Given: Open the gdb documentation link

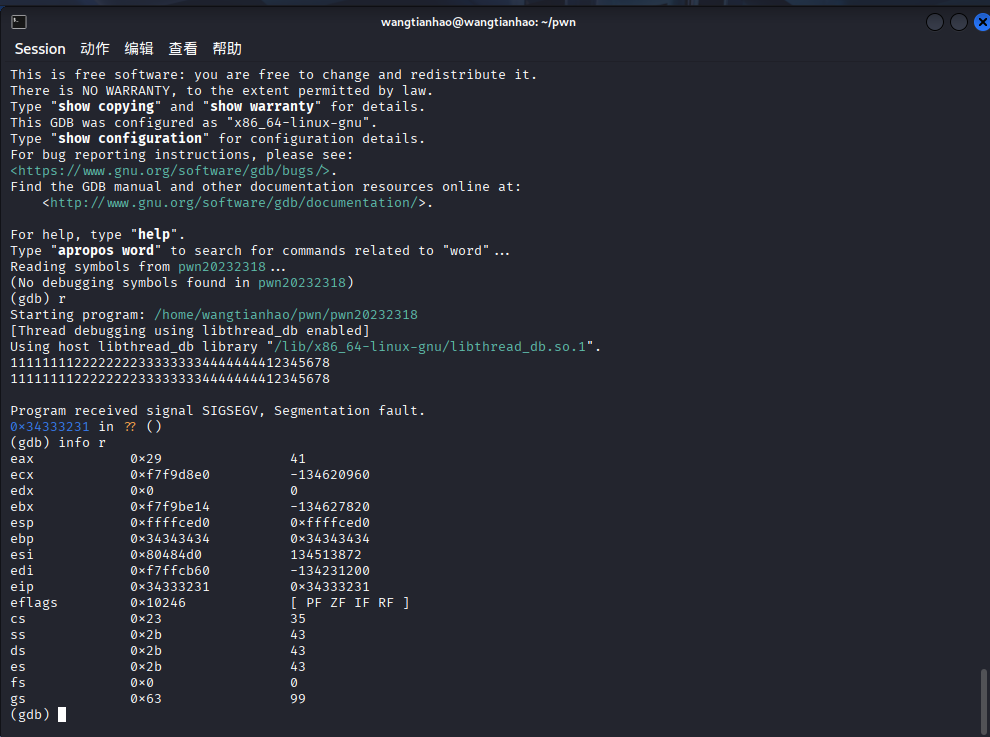Looking at the screenshot, I should coord(234,203).
